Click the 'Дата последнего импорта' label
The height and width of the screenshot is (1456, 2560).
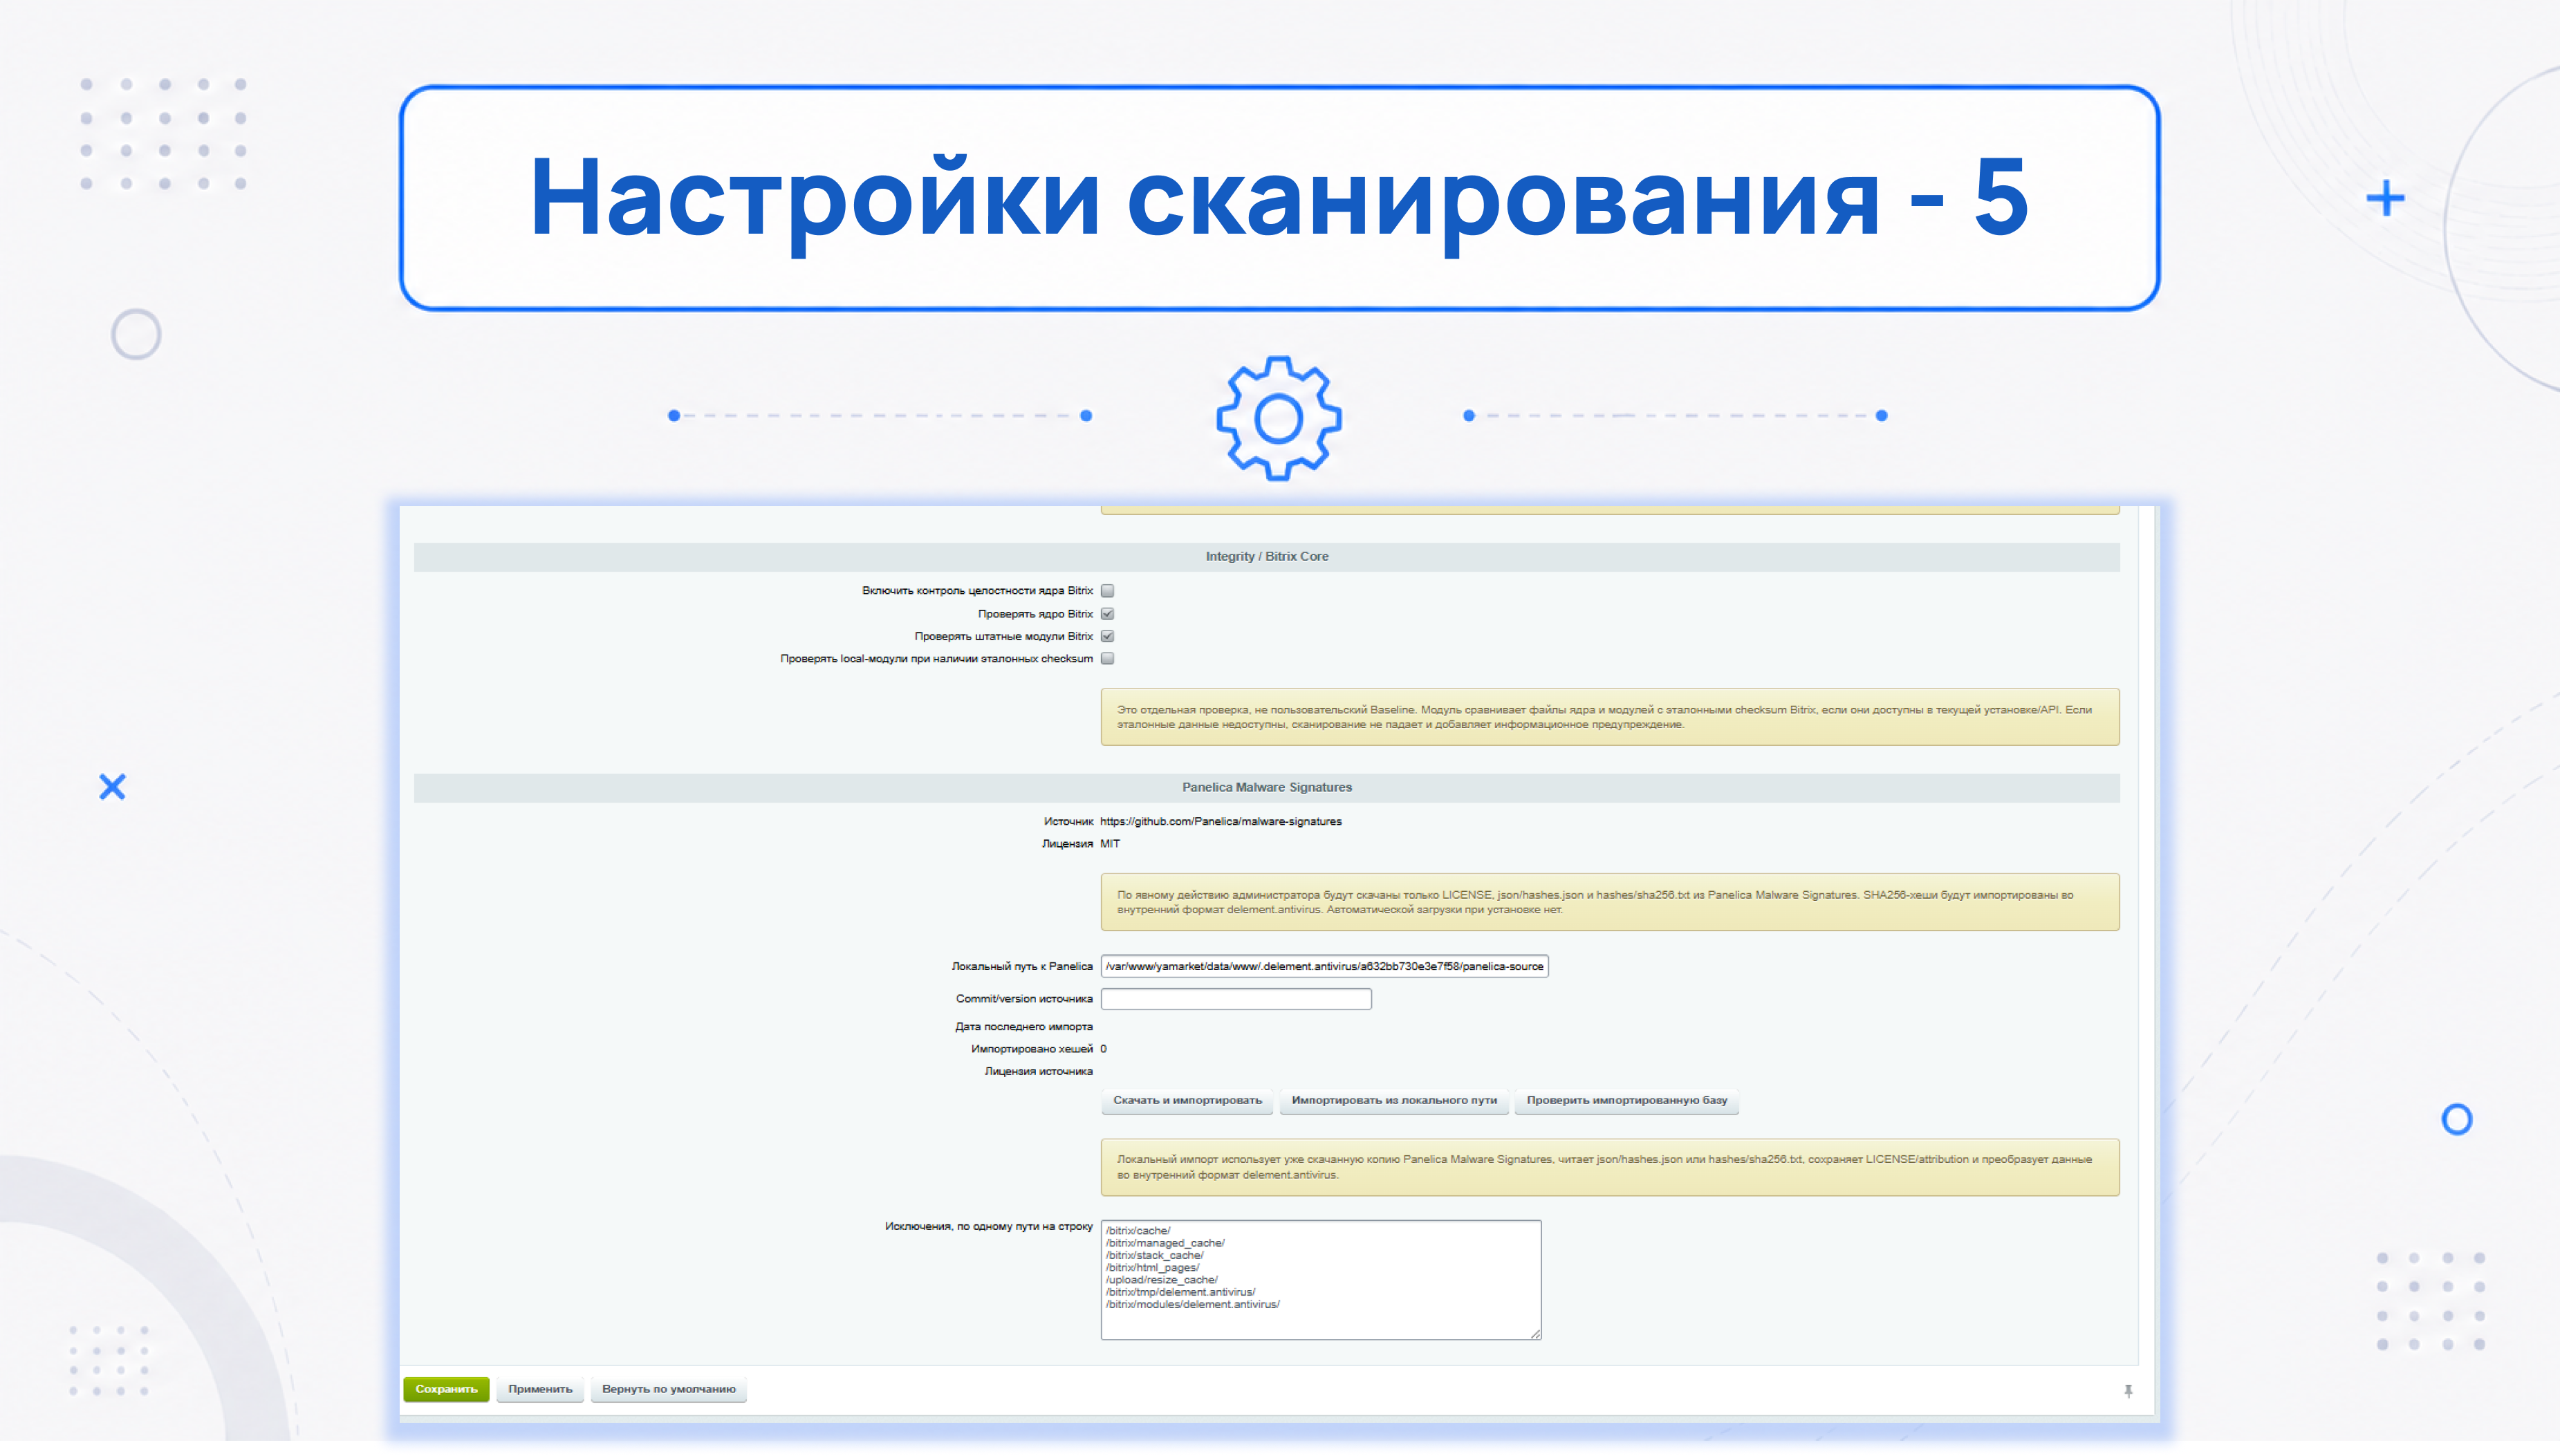(1024, 1027)
